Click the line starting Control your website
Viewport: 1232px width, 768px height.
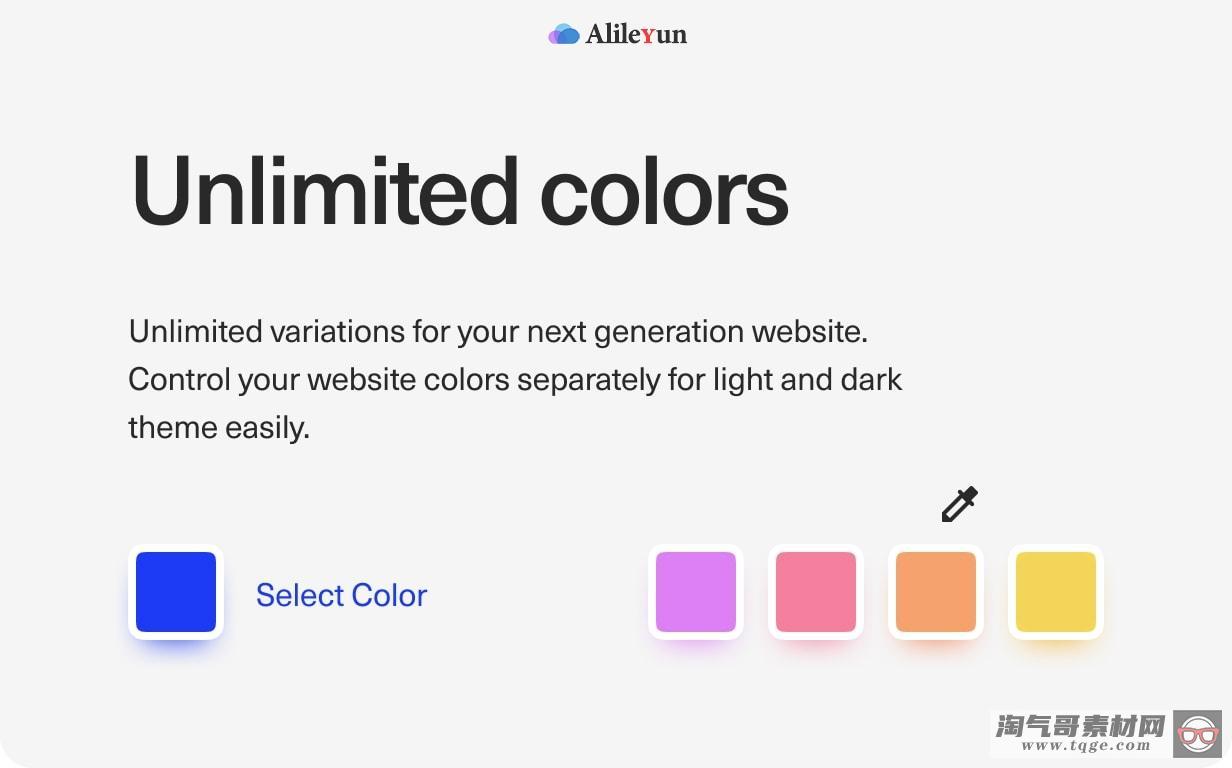coord(515,380)
